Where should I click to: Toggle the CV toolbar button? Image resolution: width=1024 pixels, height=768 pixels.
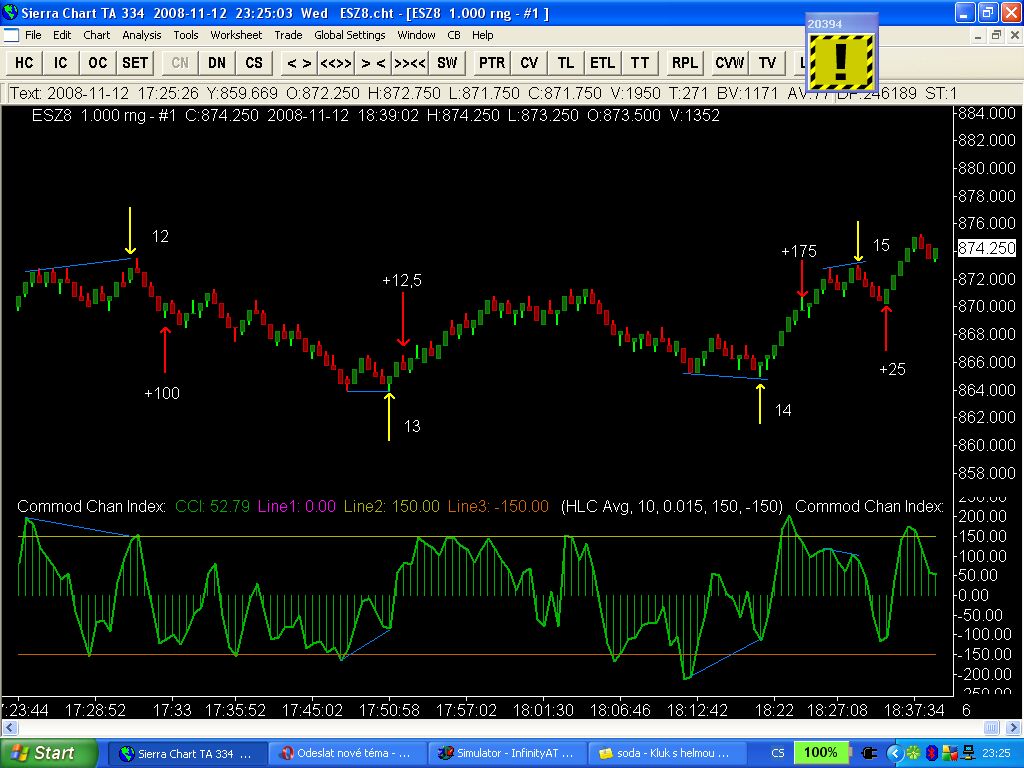coord(529,62)
